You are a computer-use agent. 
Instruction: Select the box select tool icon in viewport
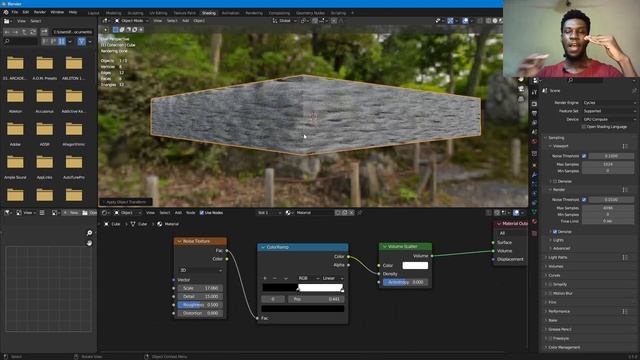116,30
